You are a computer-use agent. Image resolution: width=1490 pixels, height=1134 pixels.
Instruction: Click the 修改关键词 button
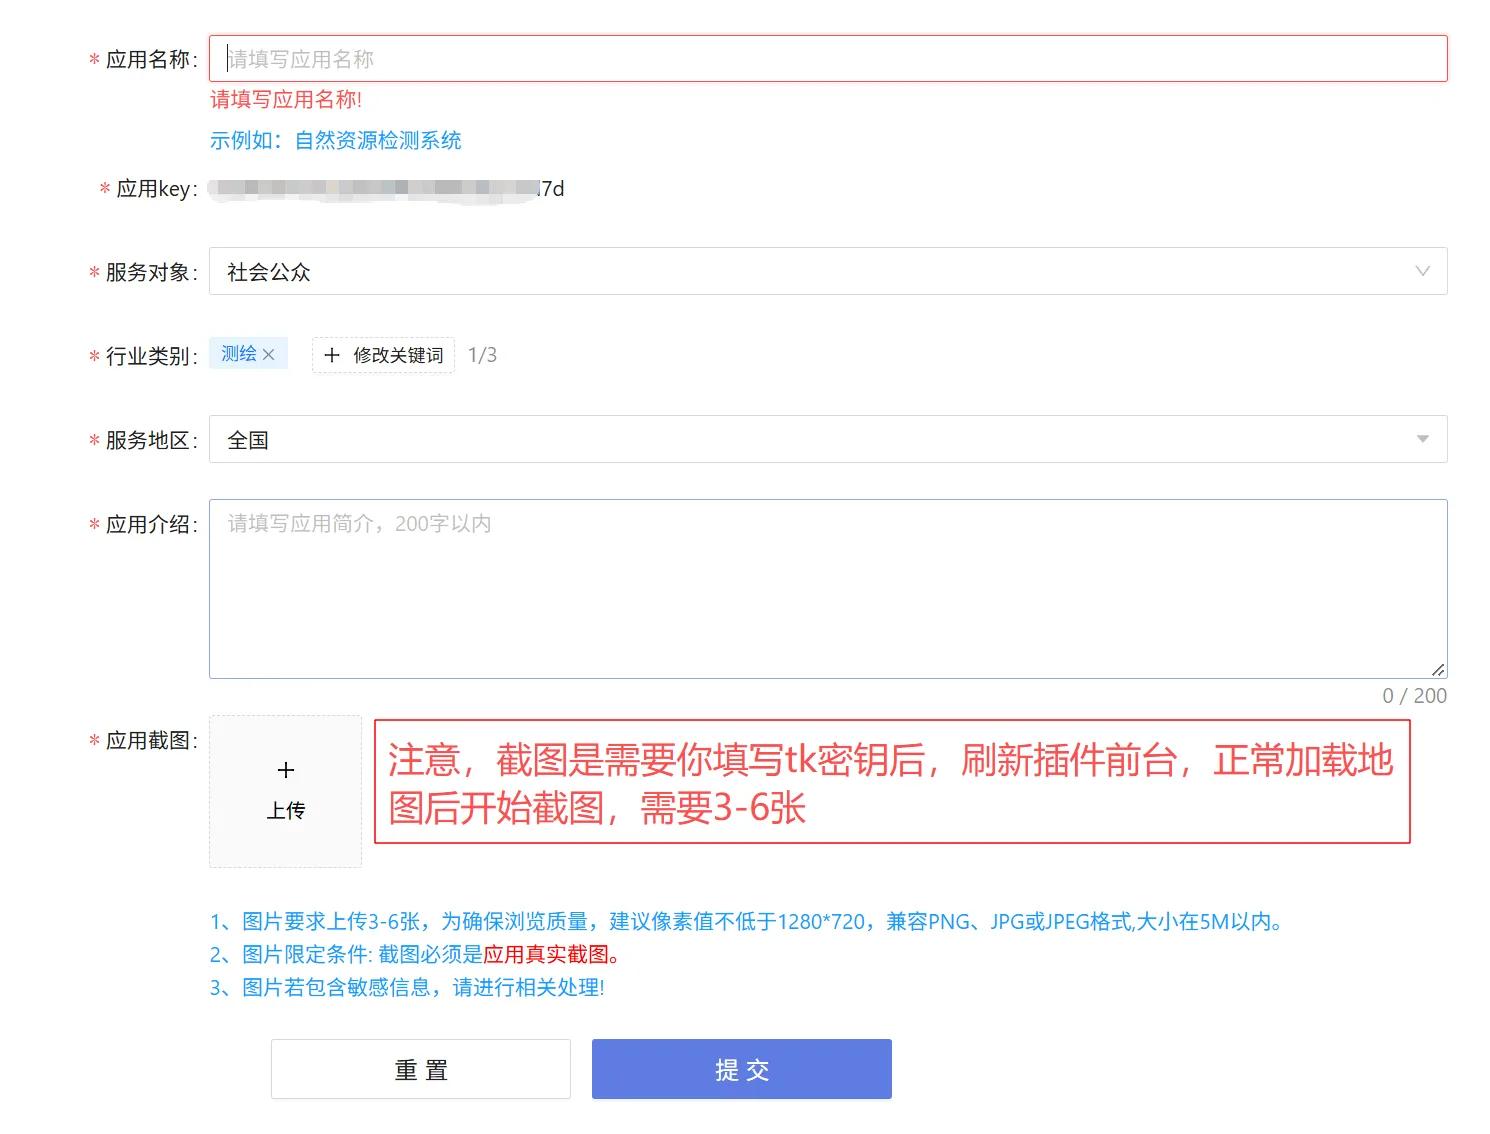[383, 355]
